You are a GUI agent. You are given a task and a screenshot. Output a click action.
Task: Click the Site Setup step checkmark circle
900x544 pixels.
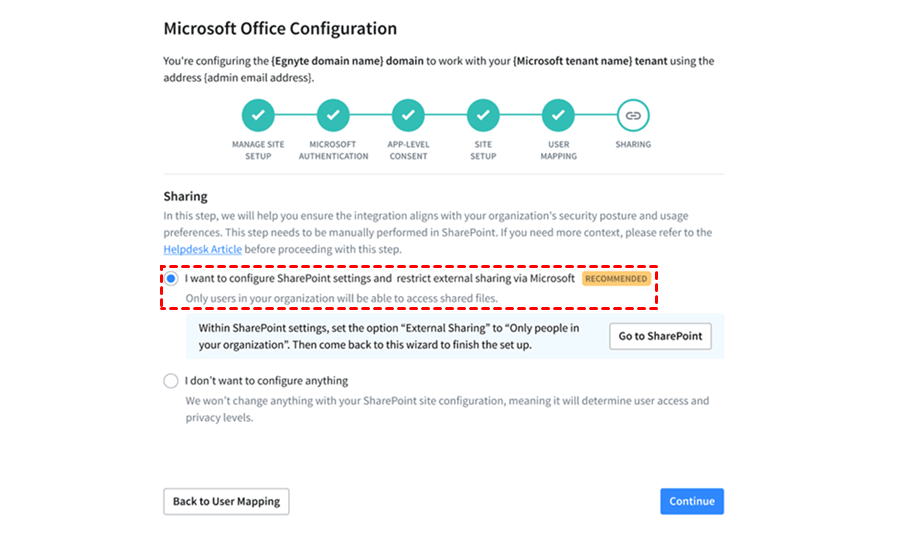pos(483,116)
